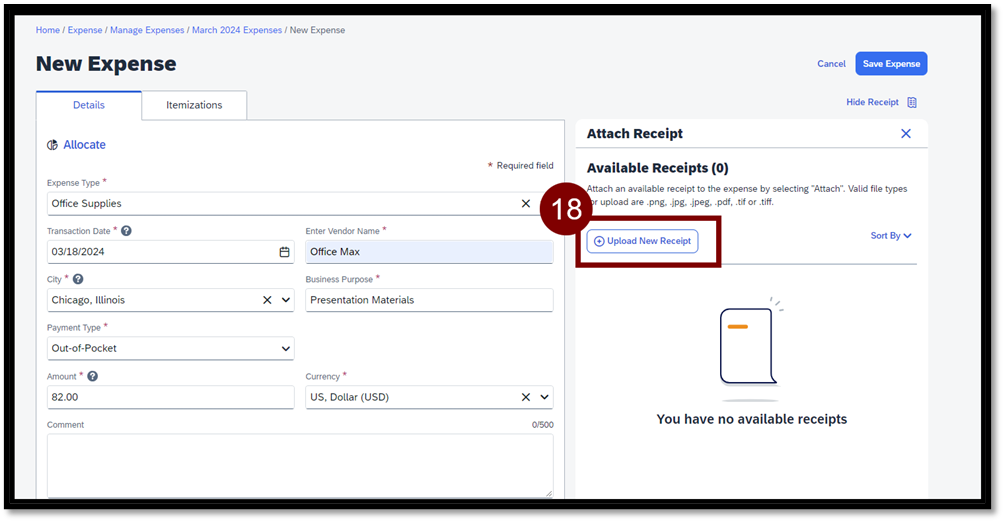The height and width of the screenshot is (522, 1004).
Task: Open the Sort By menu
Action: pyautogui.click(x=891, y=236)
